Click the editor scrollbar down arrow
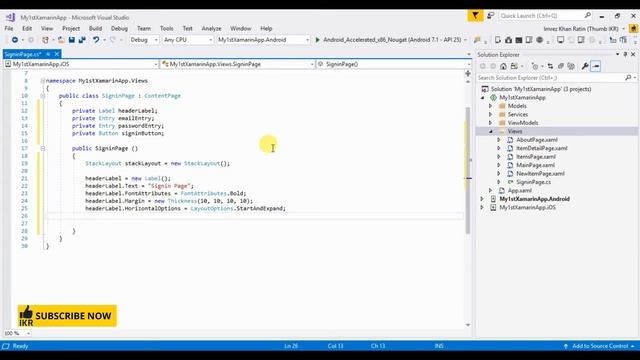640x360 pixels. pyautogui.click(x=468, y=325)
